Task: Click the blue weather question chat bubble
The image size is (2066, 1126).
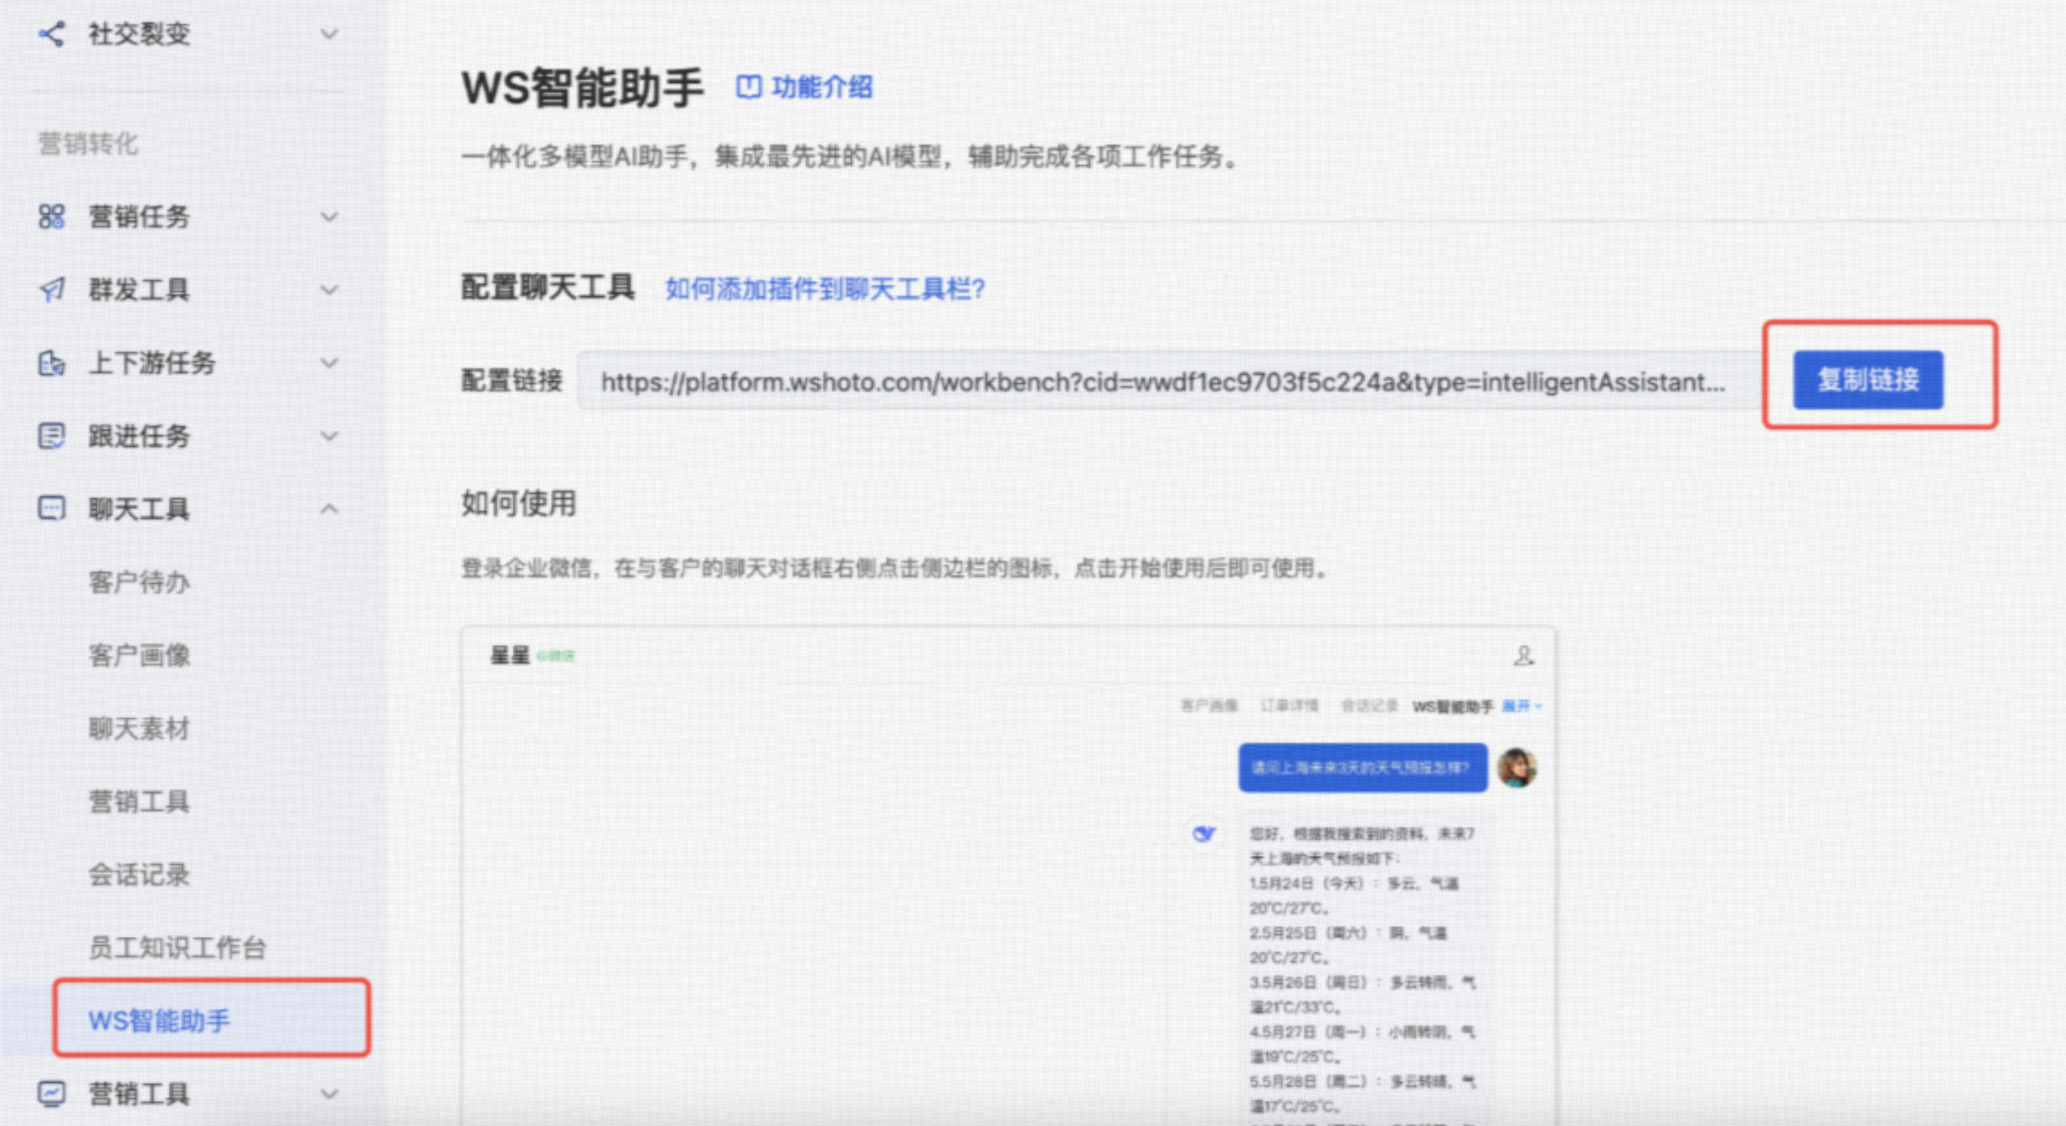Action: (1362, 767)
